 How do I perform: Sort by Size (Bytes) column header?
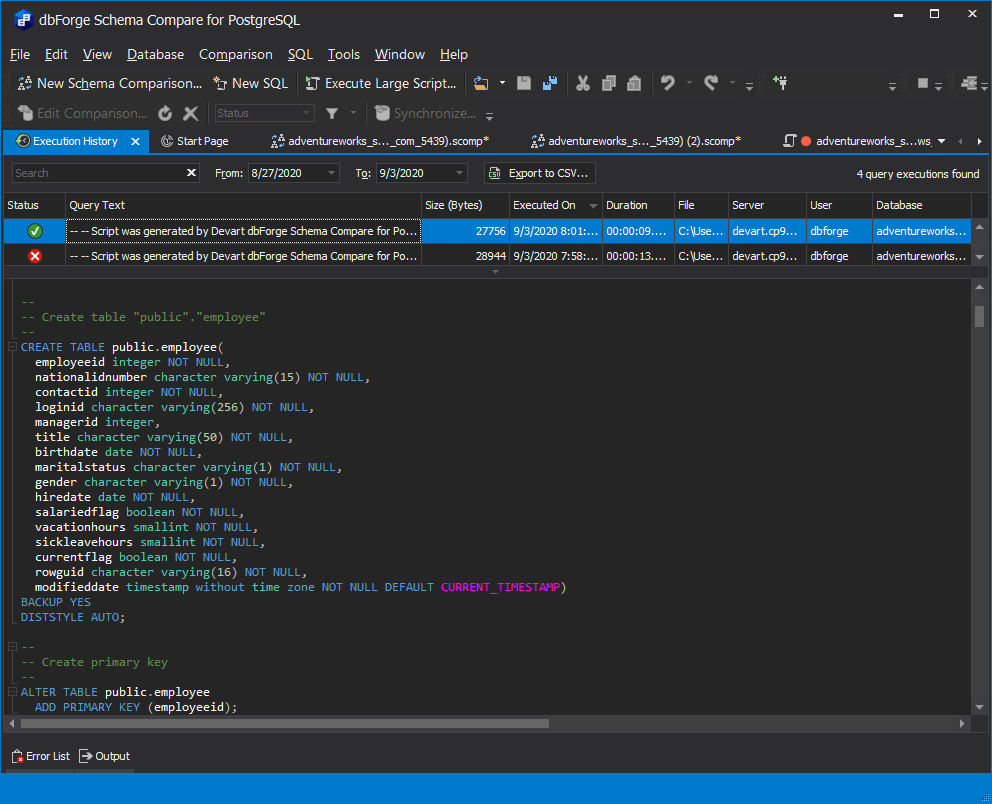466,206
